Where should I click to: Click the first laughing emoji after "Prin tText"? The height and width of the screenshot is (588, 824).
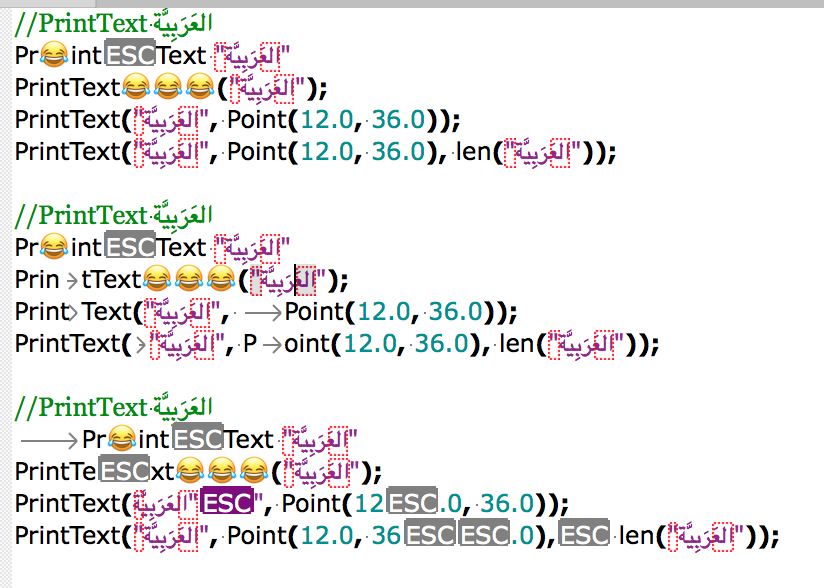158,279
